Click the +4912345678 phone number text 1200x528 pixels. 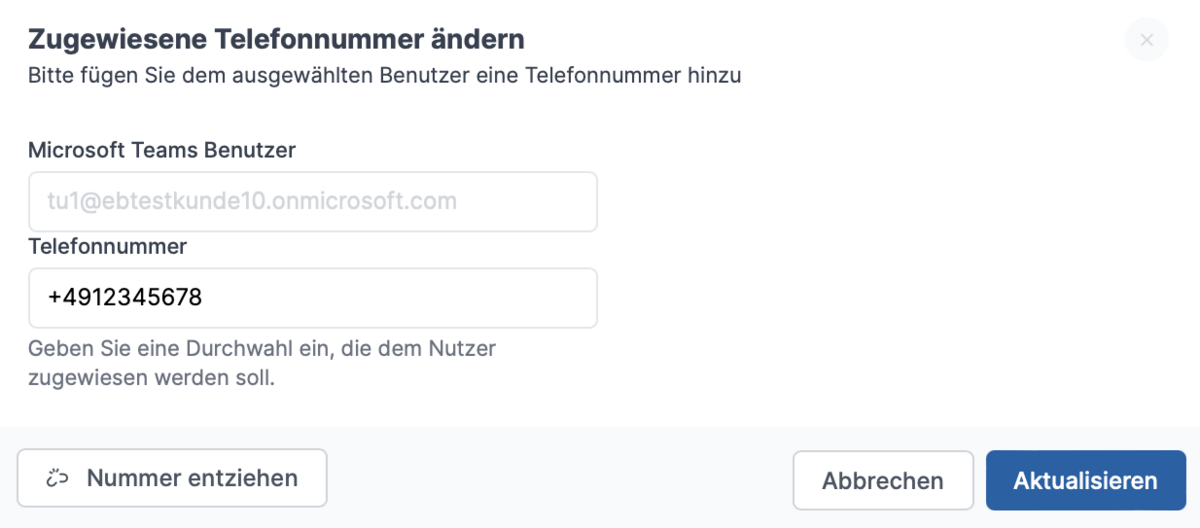pos(125,298)
